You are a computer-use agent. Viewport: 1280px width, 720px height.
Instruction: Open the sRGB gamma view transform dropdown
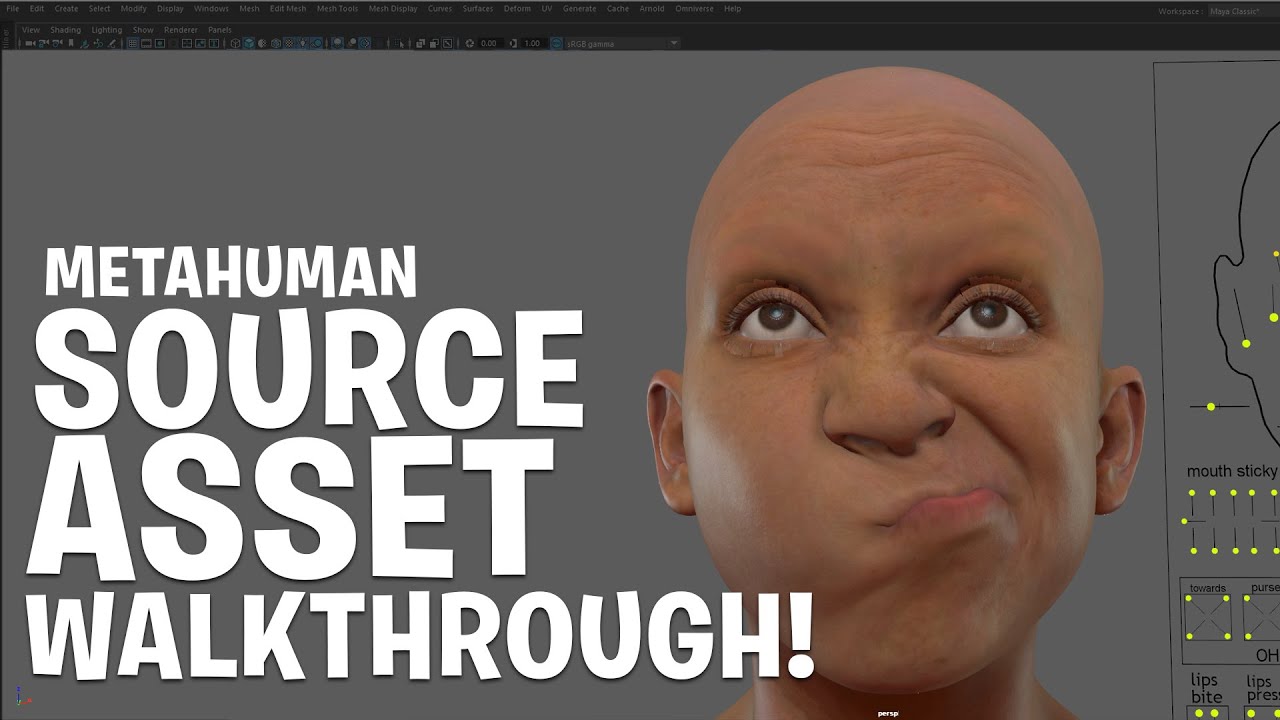coord(622,43)
